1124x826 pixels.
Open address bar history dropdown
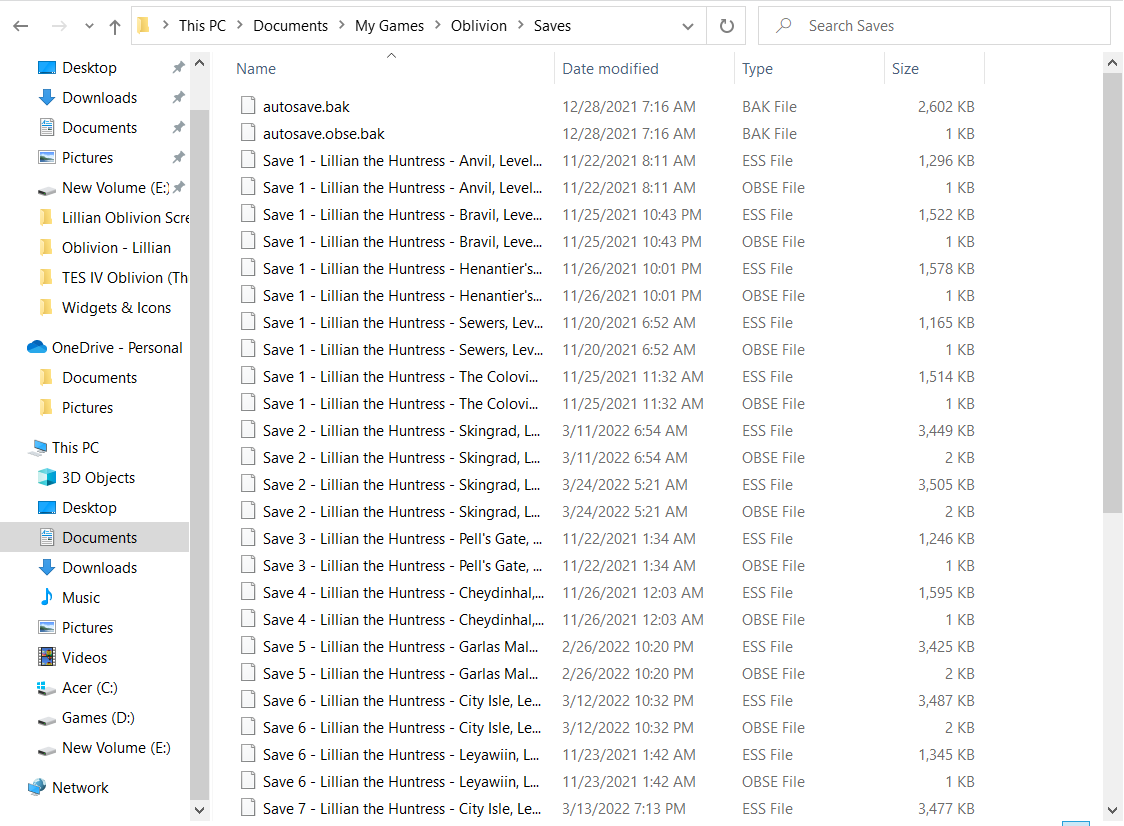[x=687, y=27]
